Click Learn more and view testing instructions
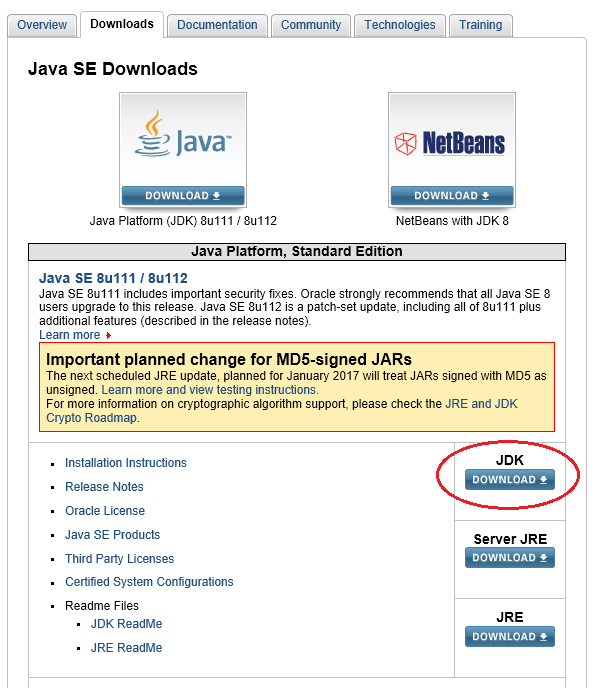This screenshot has height=688, width=597. (210, 390)
